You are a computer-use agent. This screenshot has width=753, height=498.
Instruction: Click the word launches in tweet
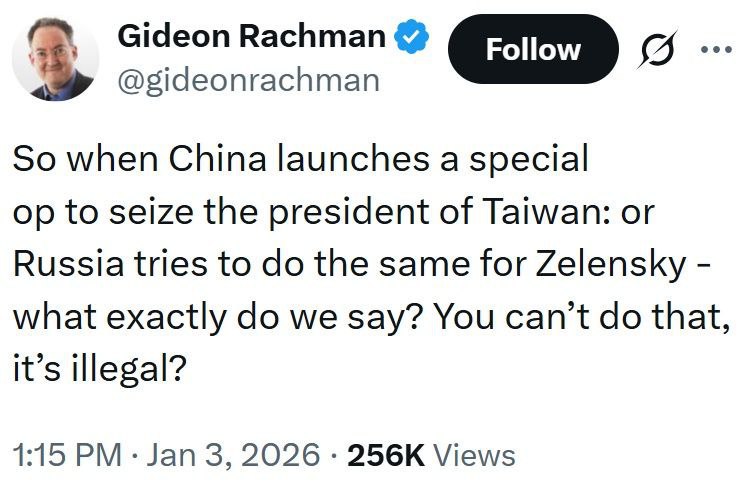coord(351,159)
